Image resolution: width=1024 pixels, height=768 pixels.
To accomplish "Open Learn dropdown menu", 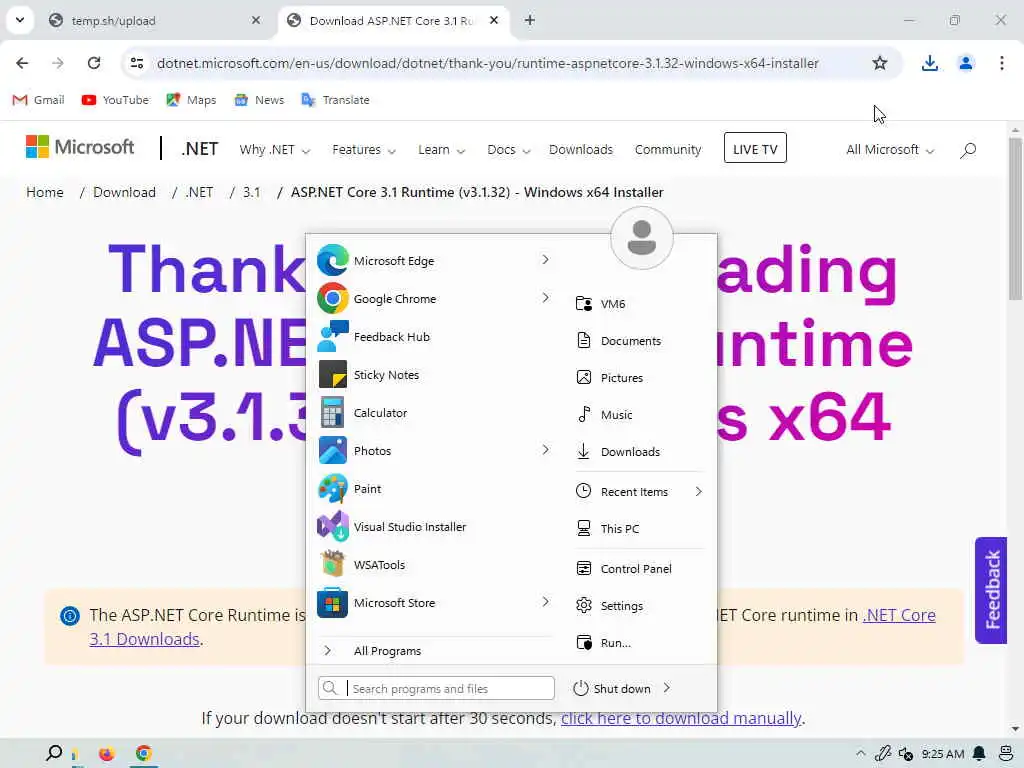I will [441, 150].
